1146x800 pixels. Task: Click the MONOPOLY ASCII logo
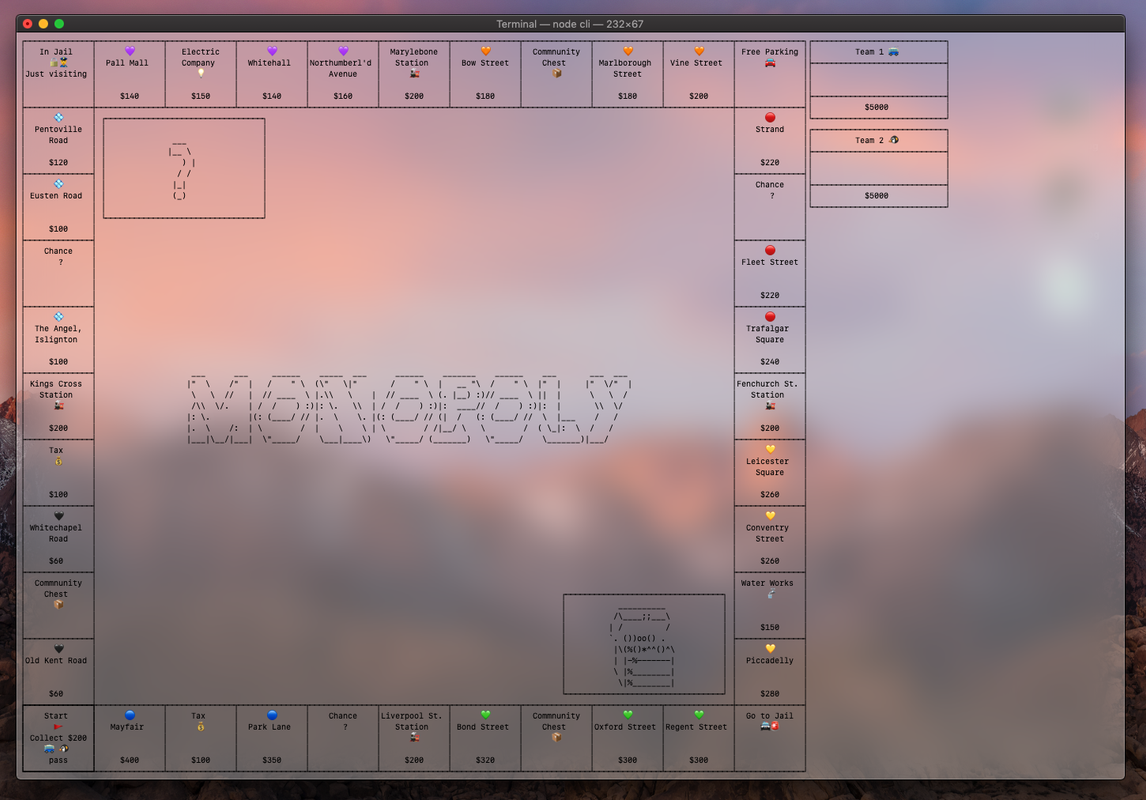point(409,409)
